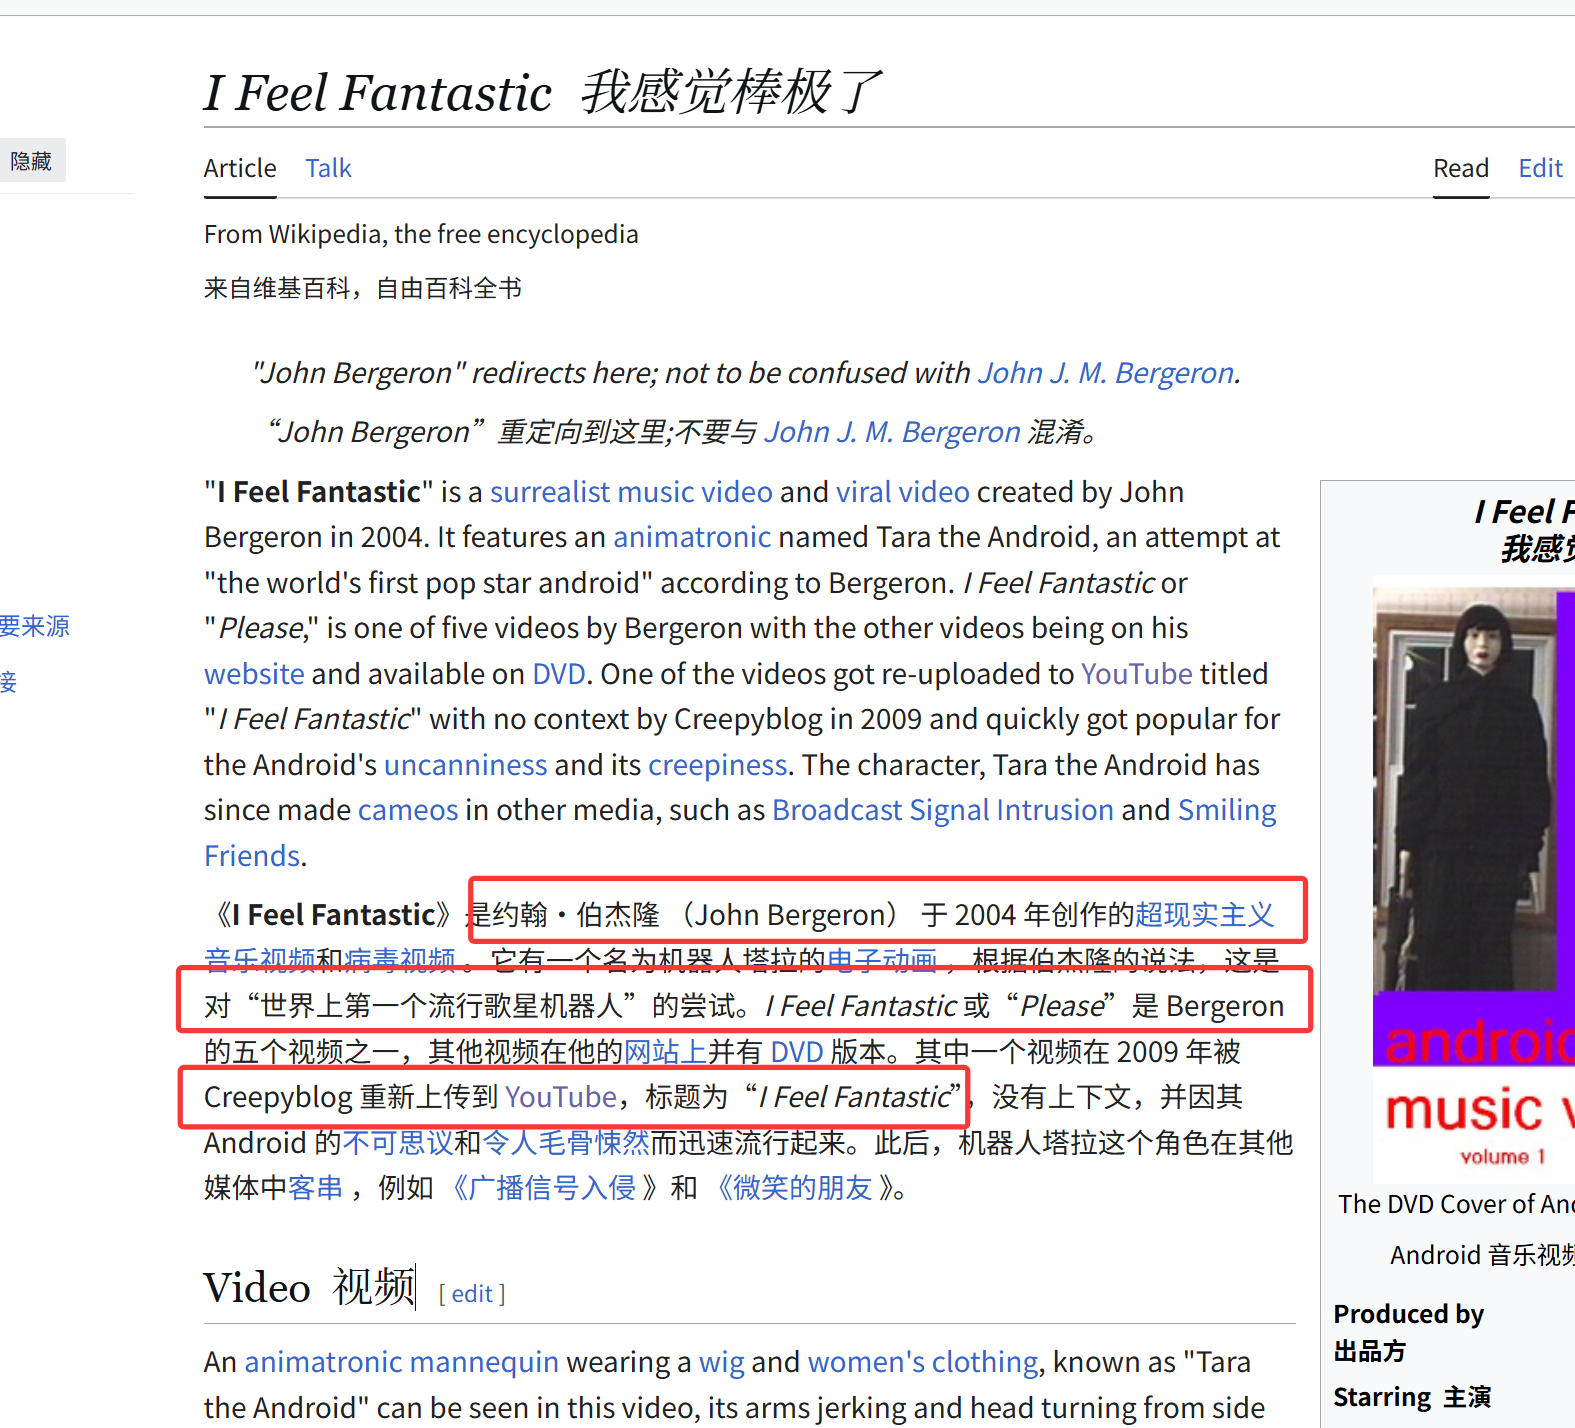Image resolution: width=1575 pixels, height=1428 pixels.
Task: Select the Read tab
Action: pyautogui.click(x=1461, y=168)
